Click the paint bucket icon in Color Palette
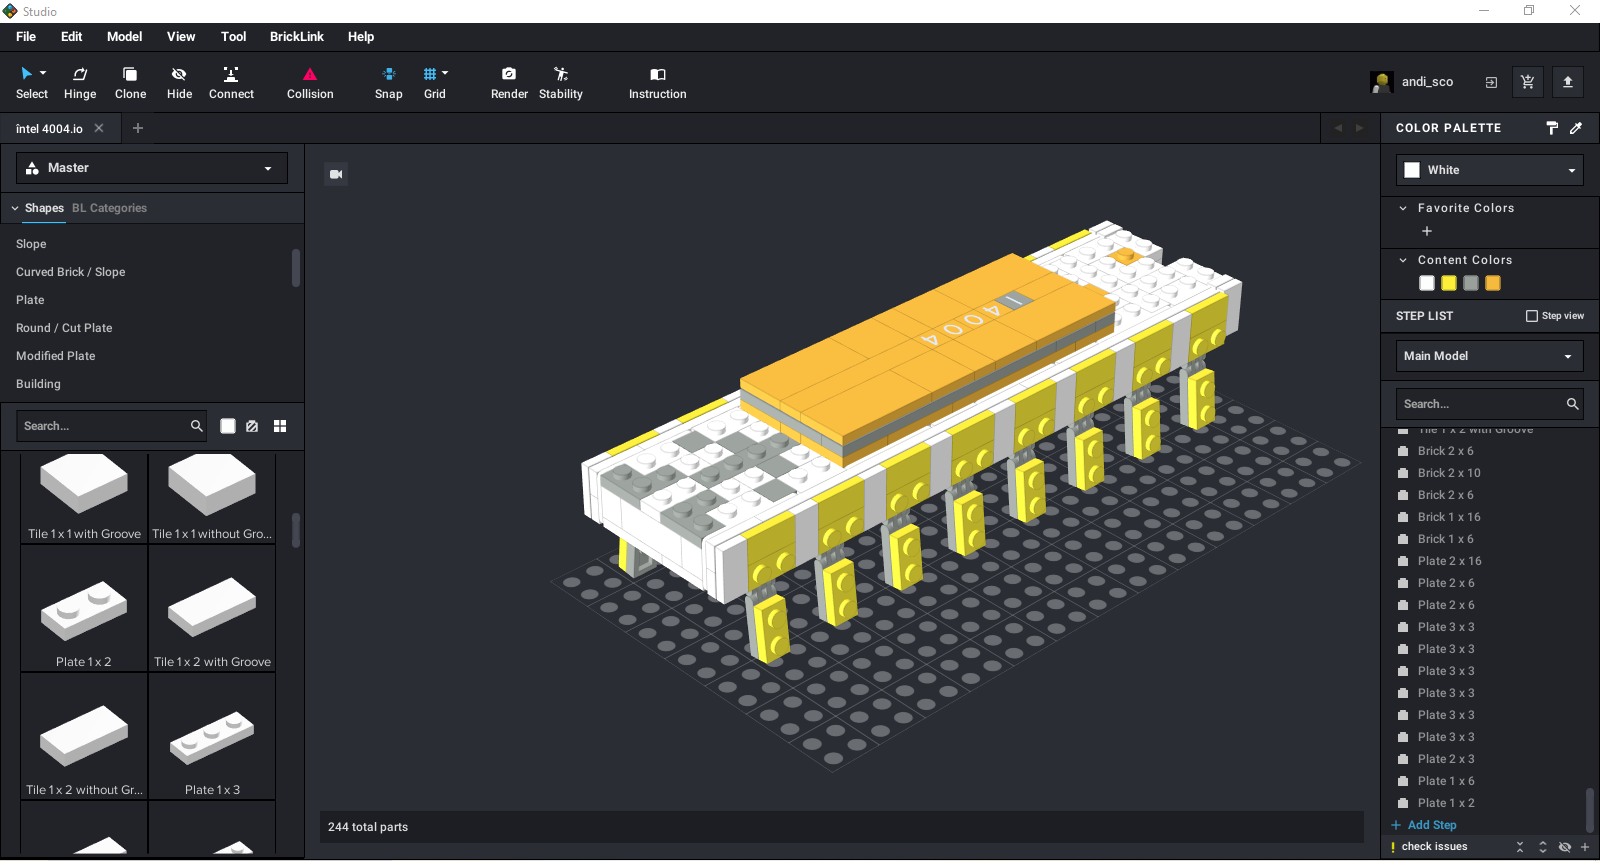Screen dimensions: 1600x861 pyautogui.click(x=1552, y=128)
